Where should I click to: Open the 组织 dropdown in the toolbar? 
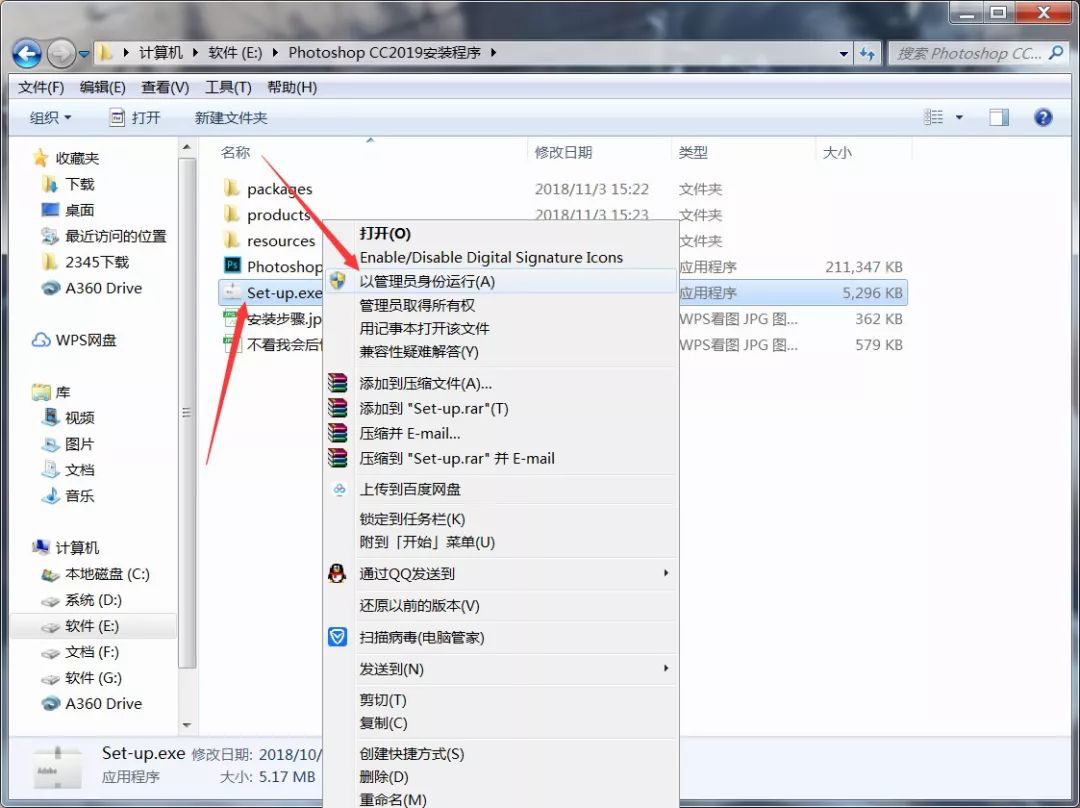50,118
